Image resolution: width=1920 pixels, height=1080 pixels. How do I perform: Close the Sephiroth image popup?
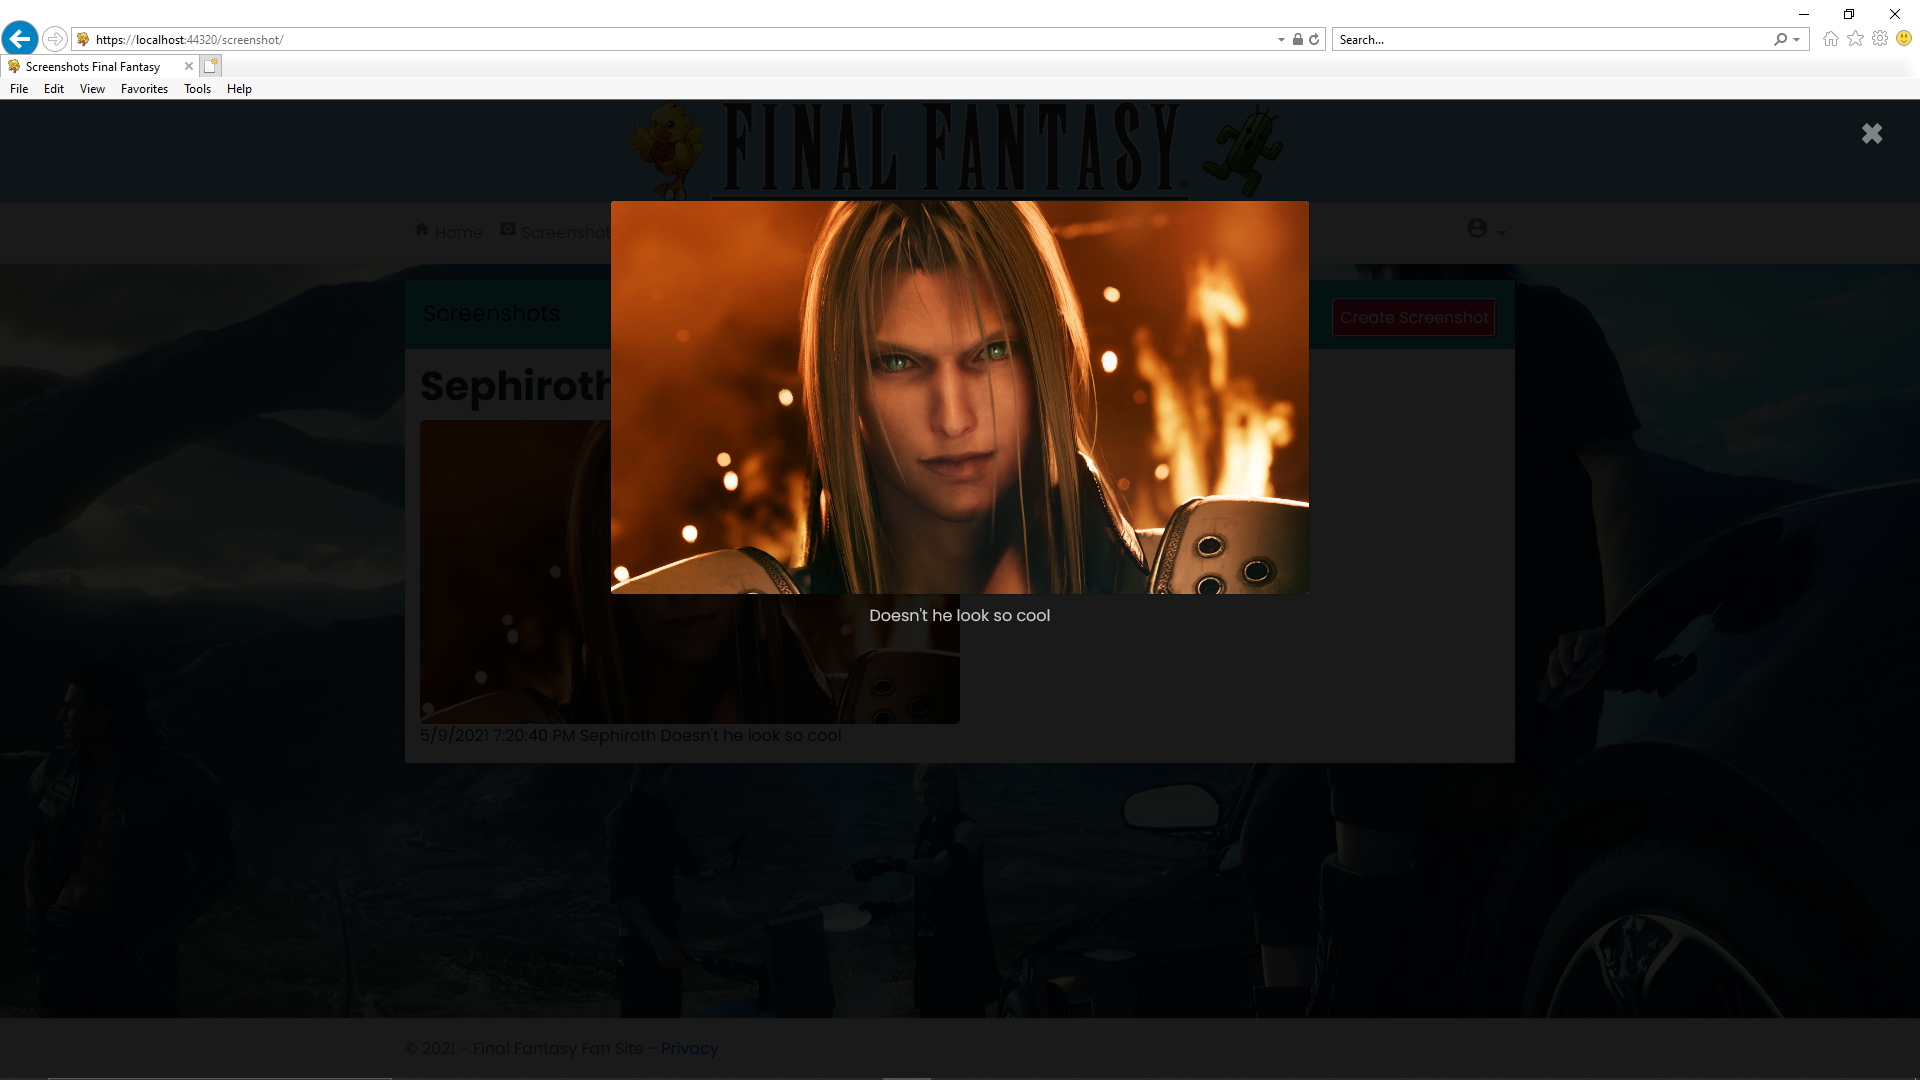point(1872,133)
